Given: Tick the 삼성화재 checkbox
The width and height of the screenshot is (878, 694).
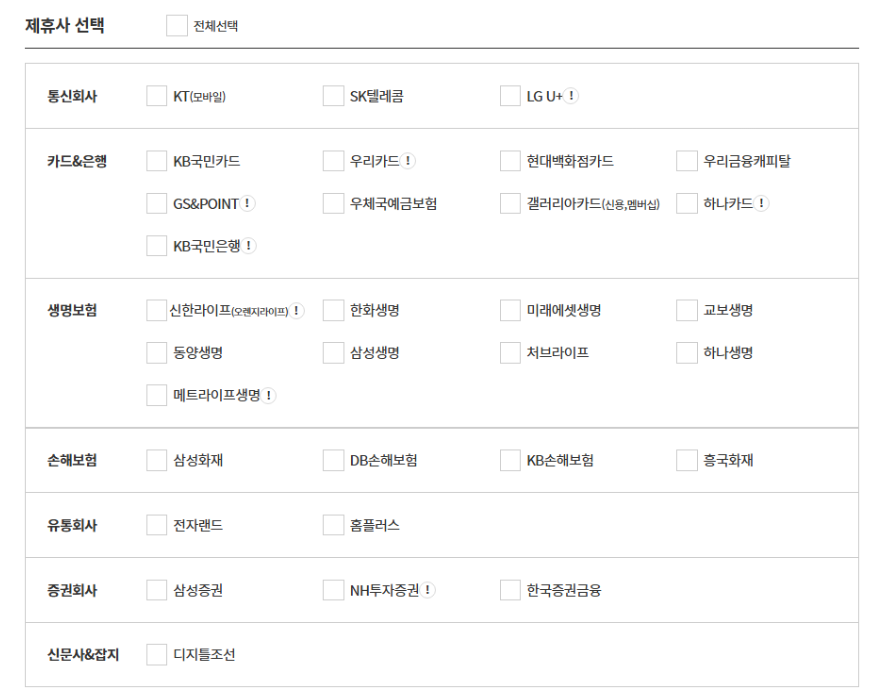Looking at the screenshot, I should (x=156, y=460).
